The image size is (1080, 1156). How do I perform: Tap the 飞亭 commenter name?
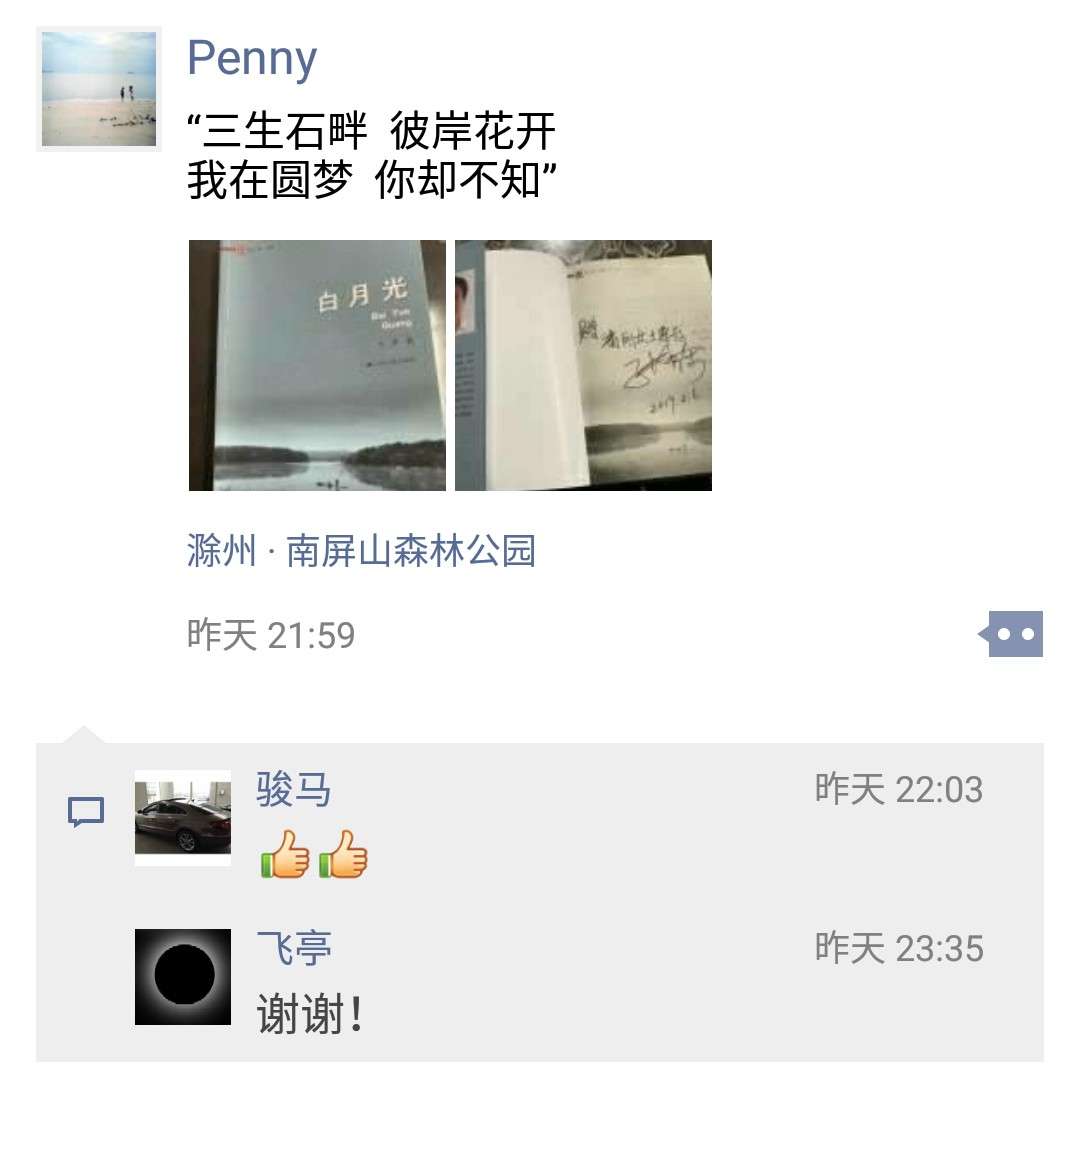[x=293, y=948]
